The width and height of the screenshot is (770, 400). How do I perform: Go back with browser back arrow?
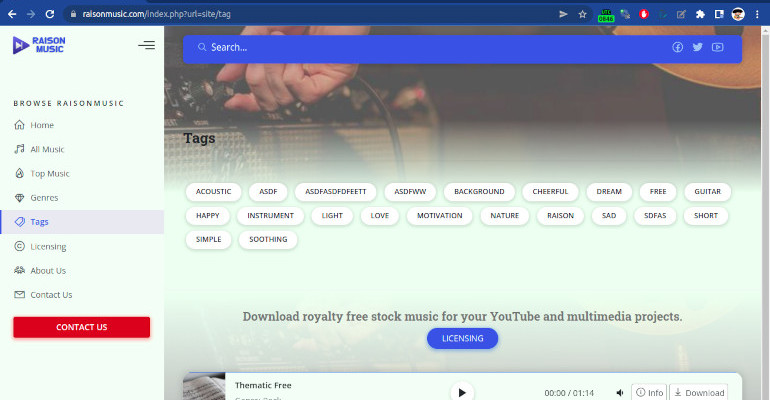pyautogui.click(x=12, y=14)
